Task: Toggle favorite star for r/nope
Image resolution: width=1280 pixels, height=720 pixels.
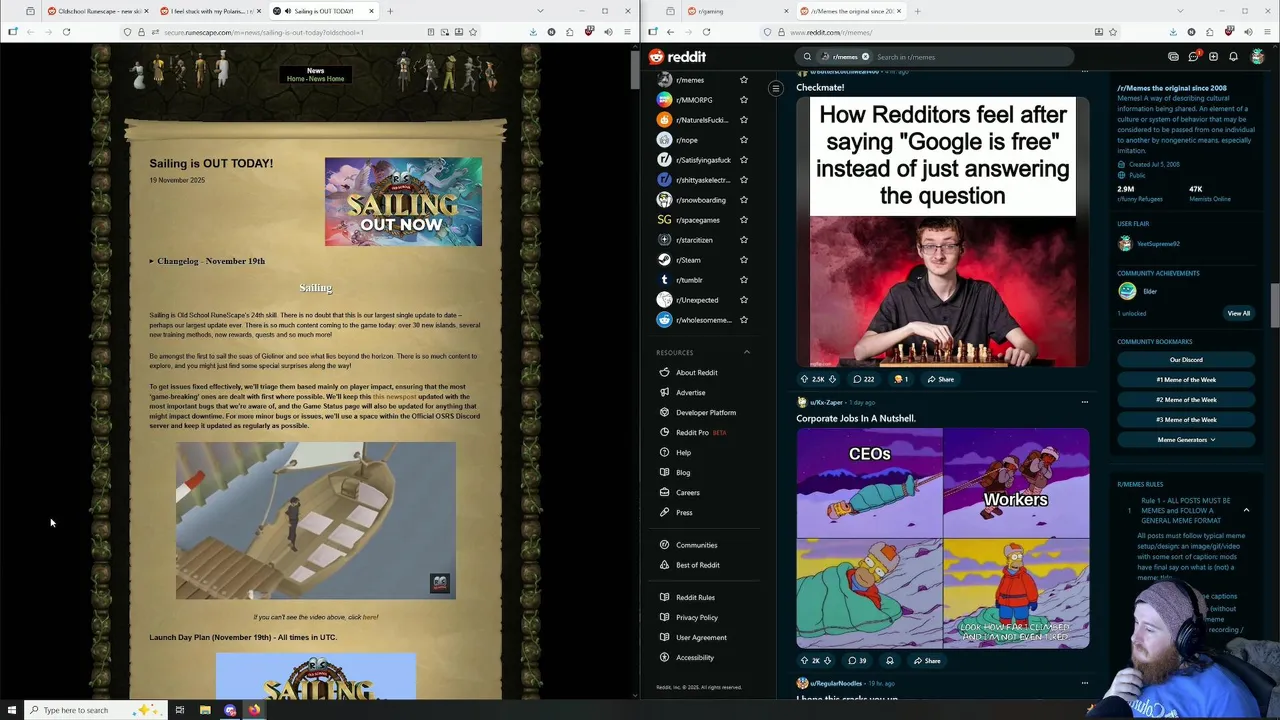Action: click(x=743, y=140)
